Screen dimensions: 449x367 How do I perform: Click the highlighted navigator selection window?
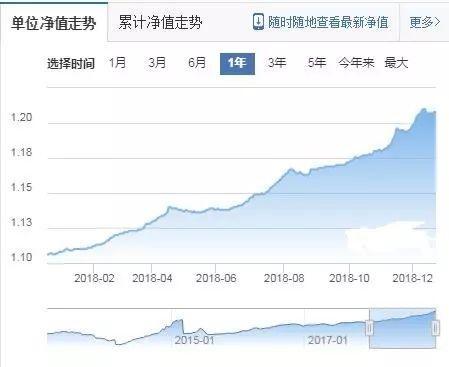click(x=402, y=329)
